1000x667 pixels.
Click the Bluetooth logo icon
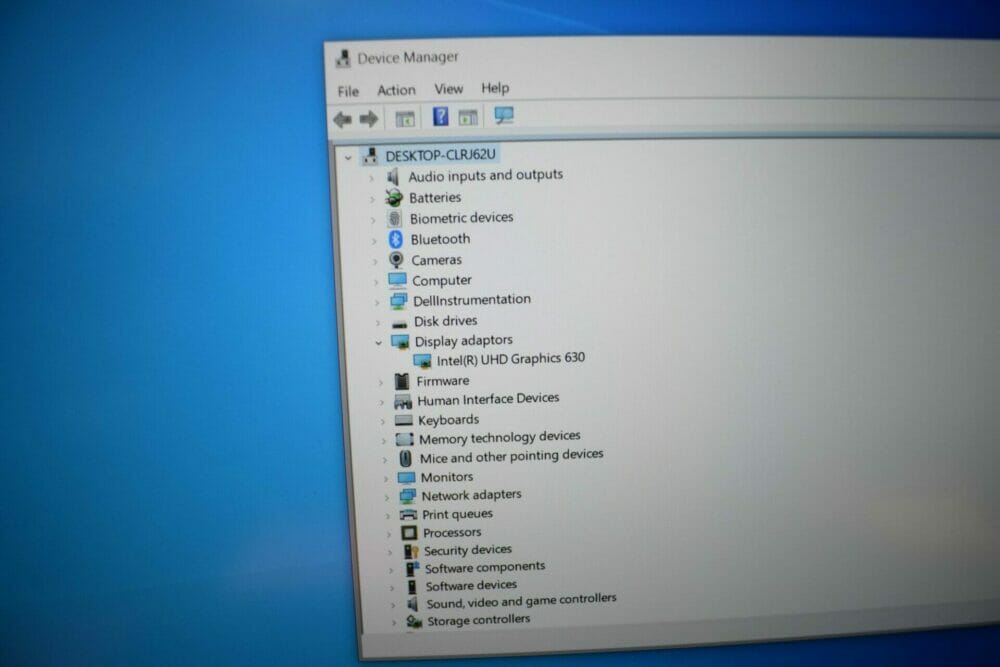click(395, 240)
